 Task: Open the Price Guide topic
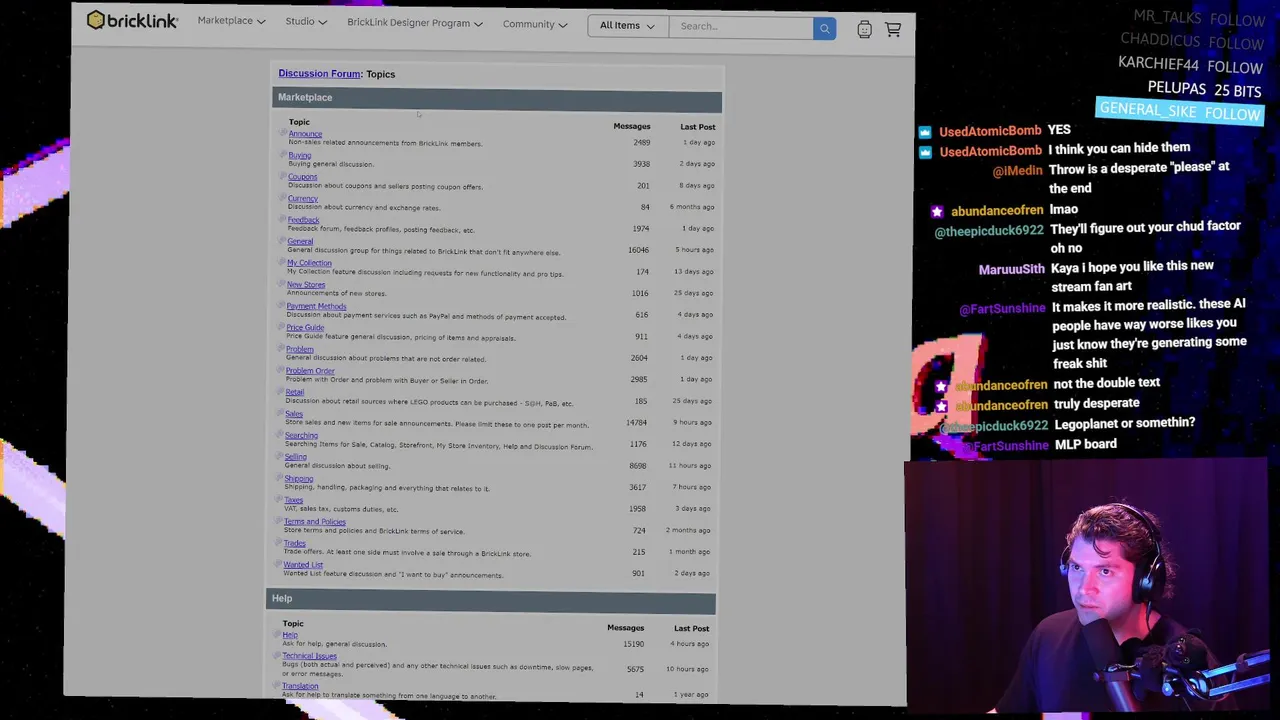point(305,327)
